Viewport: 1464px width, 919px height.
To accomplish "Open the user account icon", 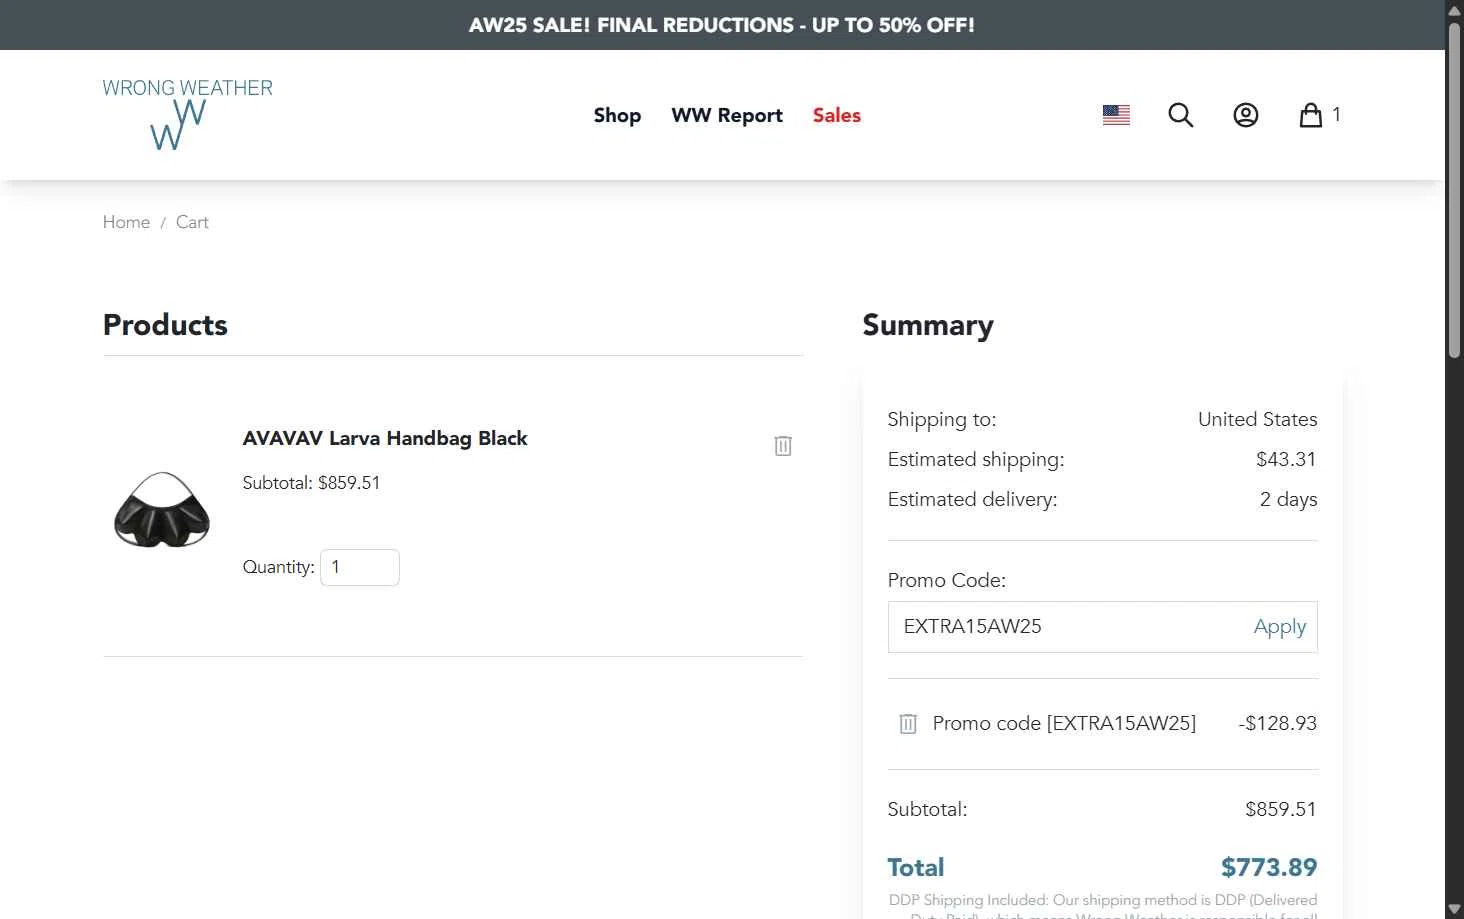I will click(1245, 115).
